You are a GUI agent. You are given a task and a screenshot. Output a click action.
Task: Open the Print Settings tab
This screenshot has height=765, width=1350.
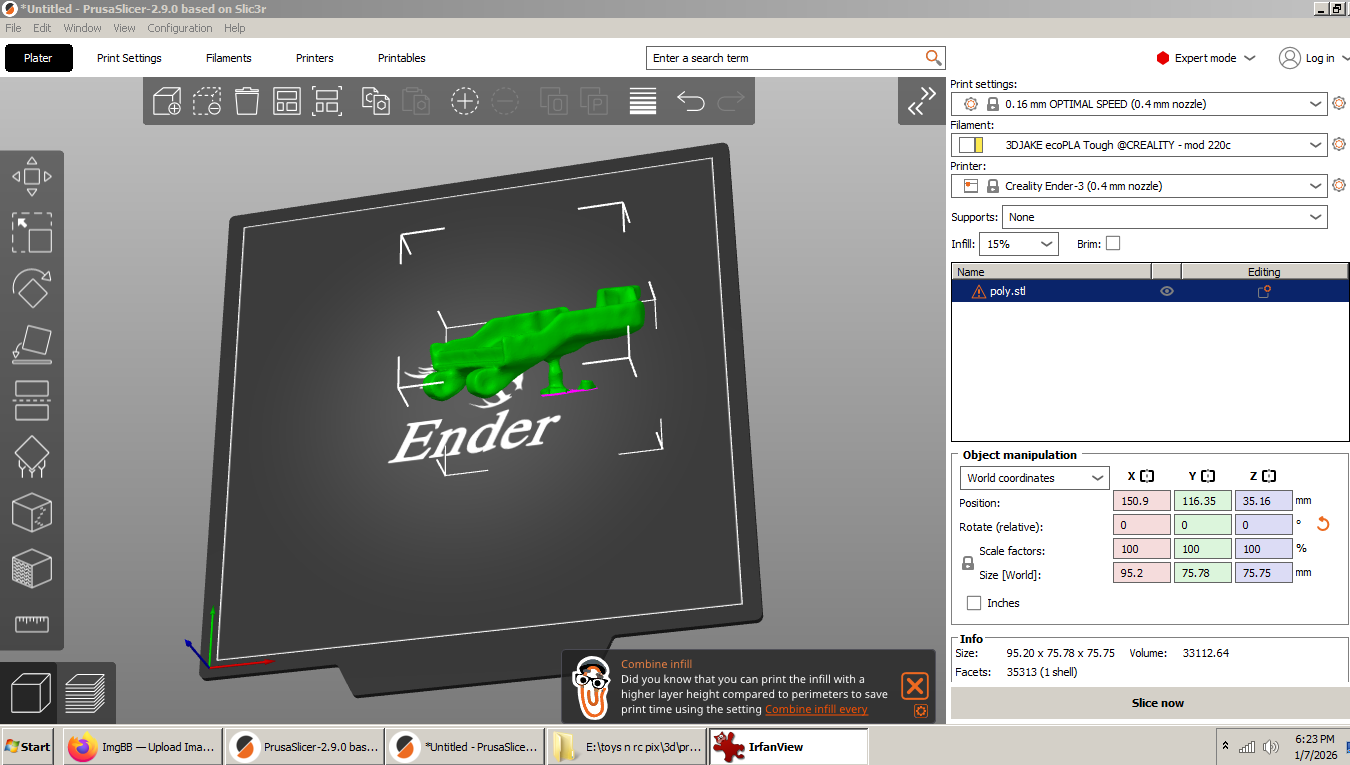(129, 58)
